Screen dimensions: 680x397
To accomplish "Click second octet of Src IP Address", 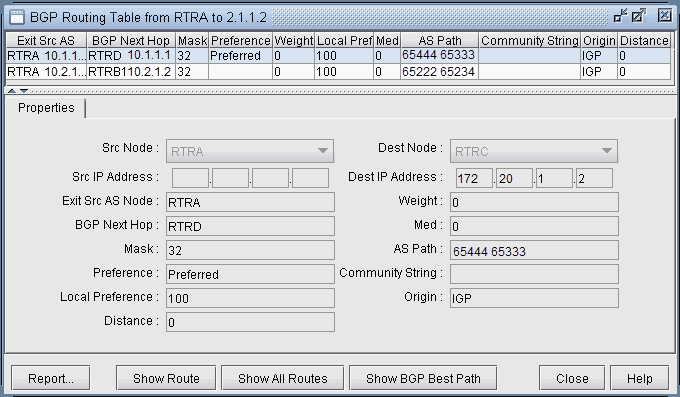I will click(230, 178).
